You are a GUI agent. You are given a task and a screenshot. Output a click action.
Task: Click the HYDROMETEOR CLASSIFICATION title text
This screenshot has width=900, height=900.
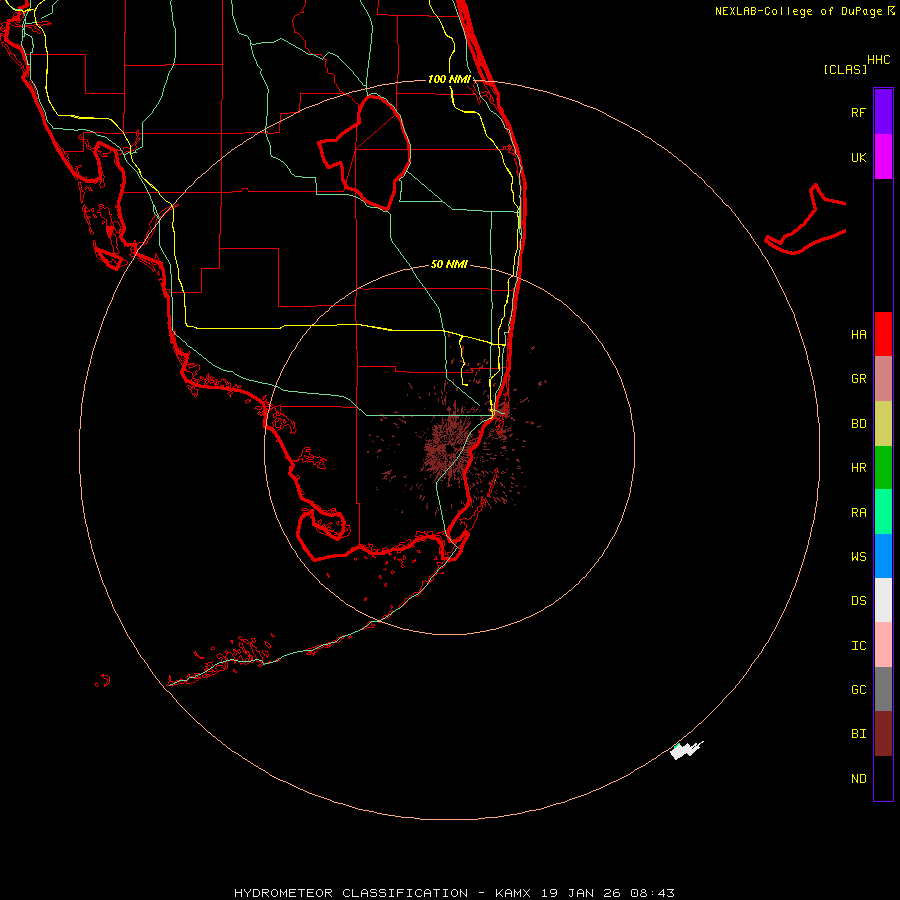pos(351,893)
